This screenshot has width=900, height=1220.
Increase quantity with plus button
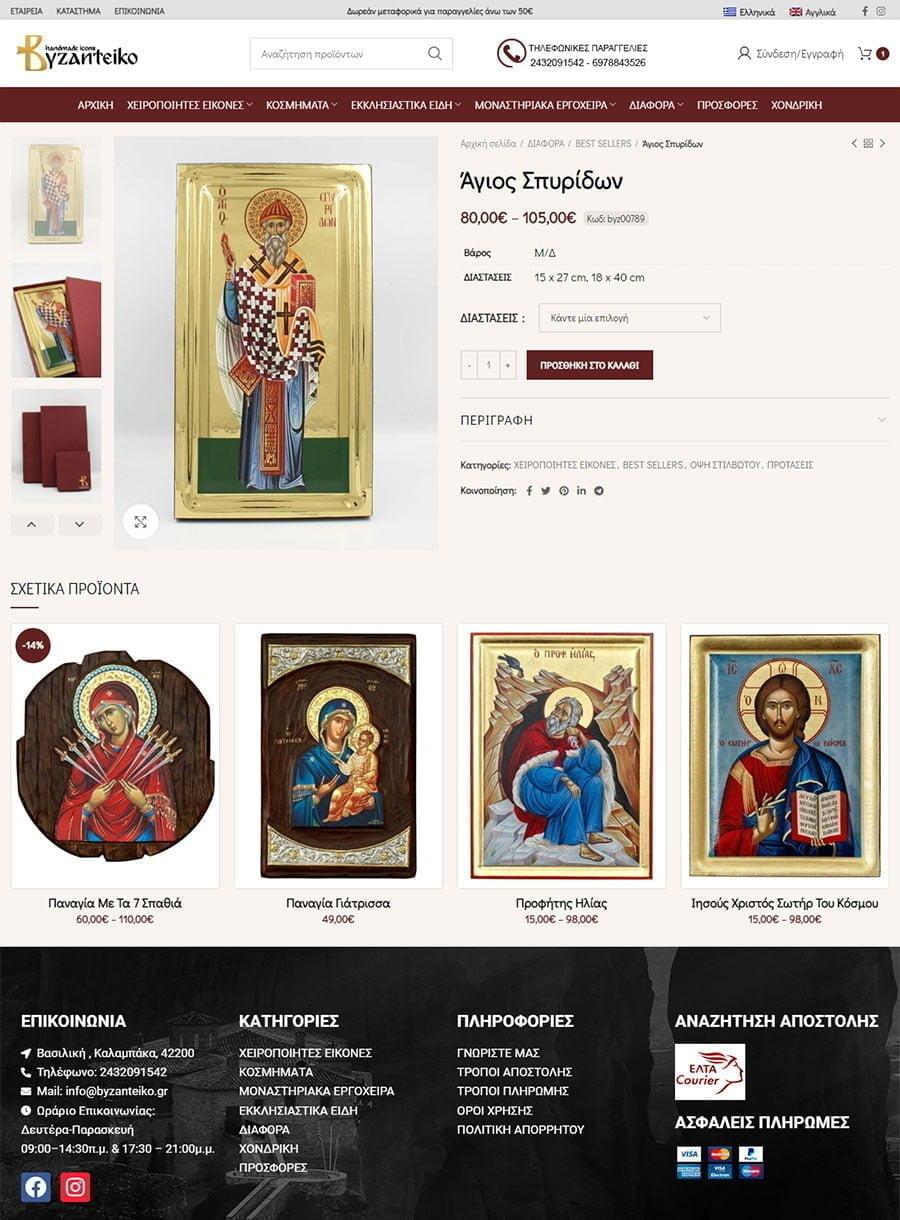pyautogui.click(x=508, y=365)
